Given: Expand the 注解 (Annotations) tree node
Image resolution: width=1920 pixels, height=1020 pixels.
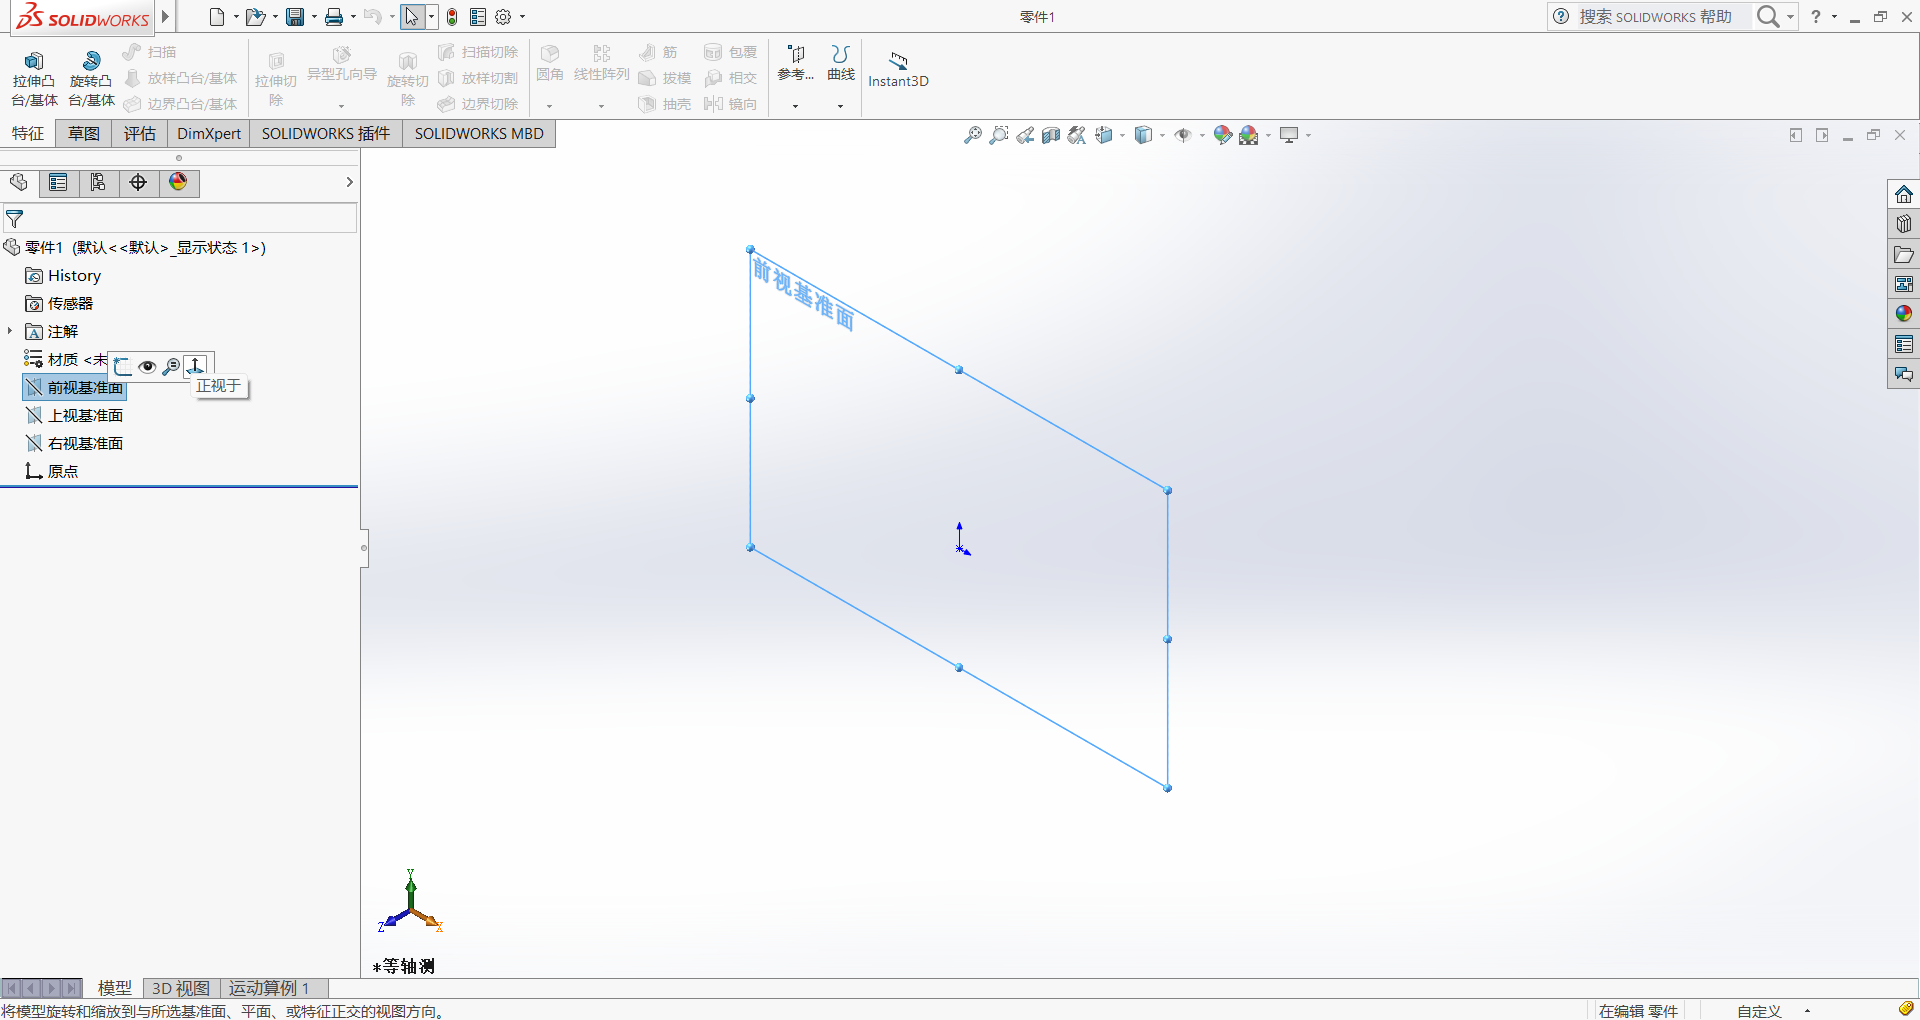Looking at the screenshot, I should (10, 331).
